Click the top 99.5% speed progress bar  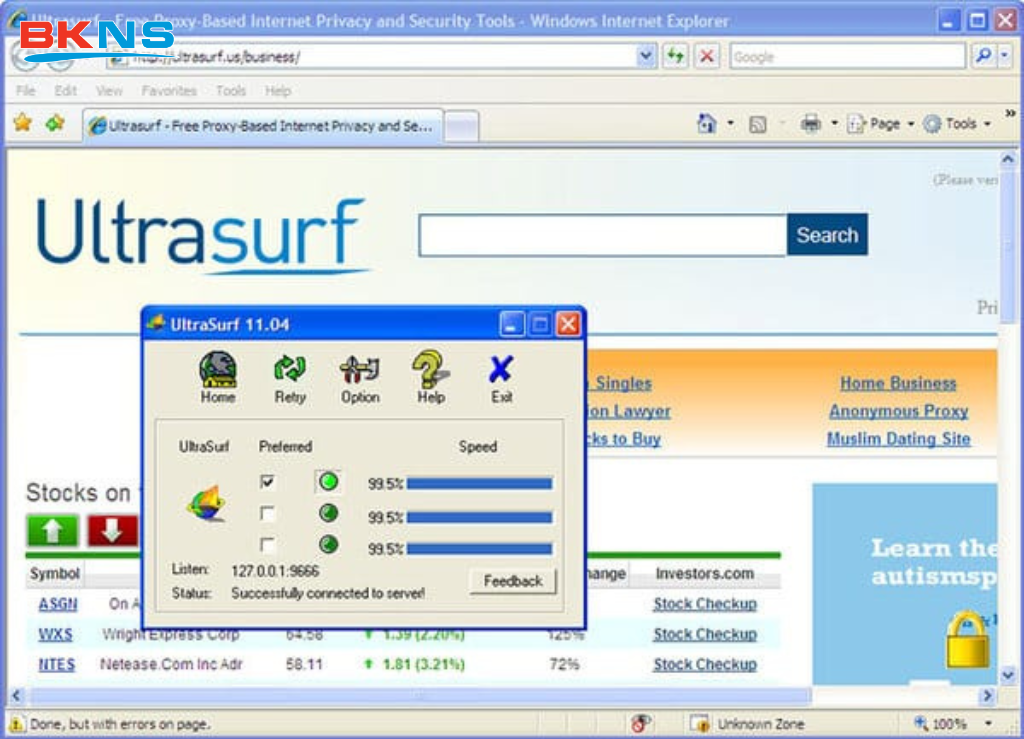[x=480, y=482]
